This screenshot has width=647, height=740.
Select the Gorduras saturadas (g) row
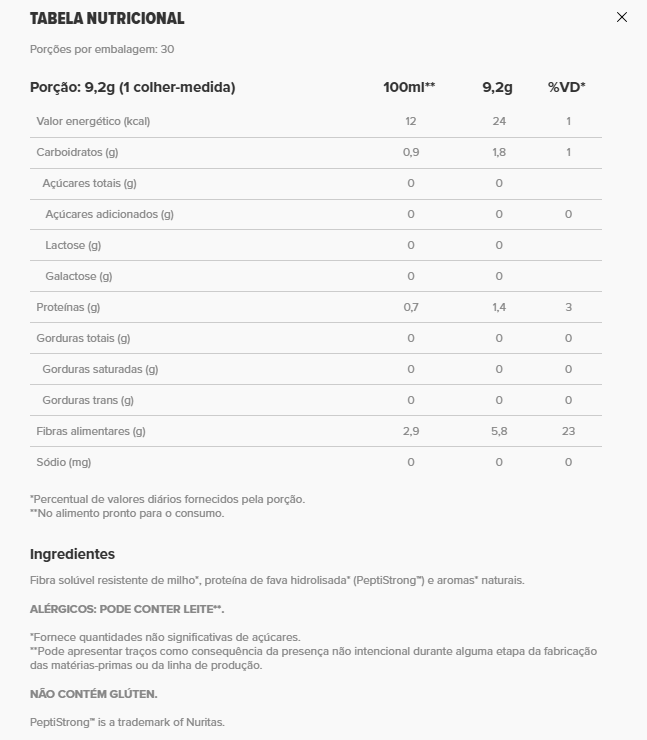point(316,369)
